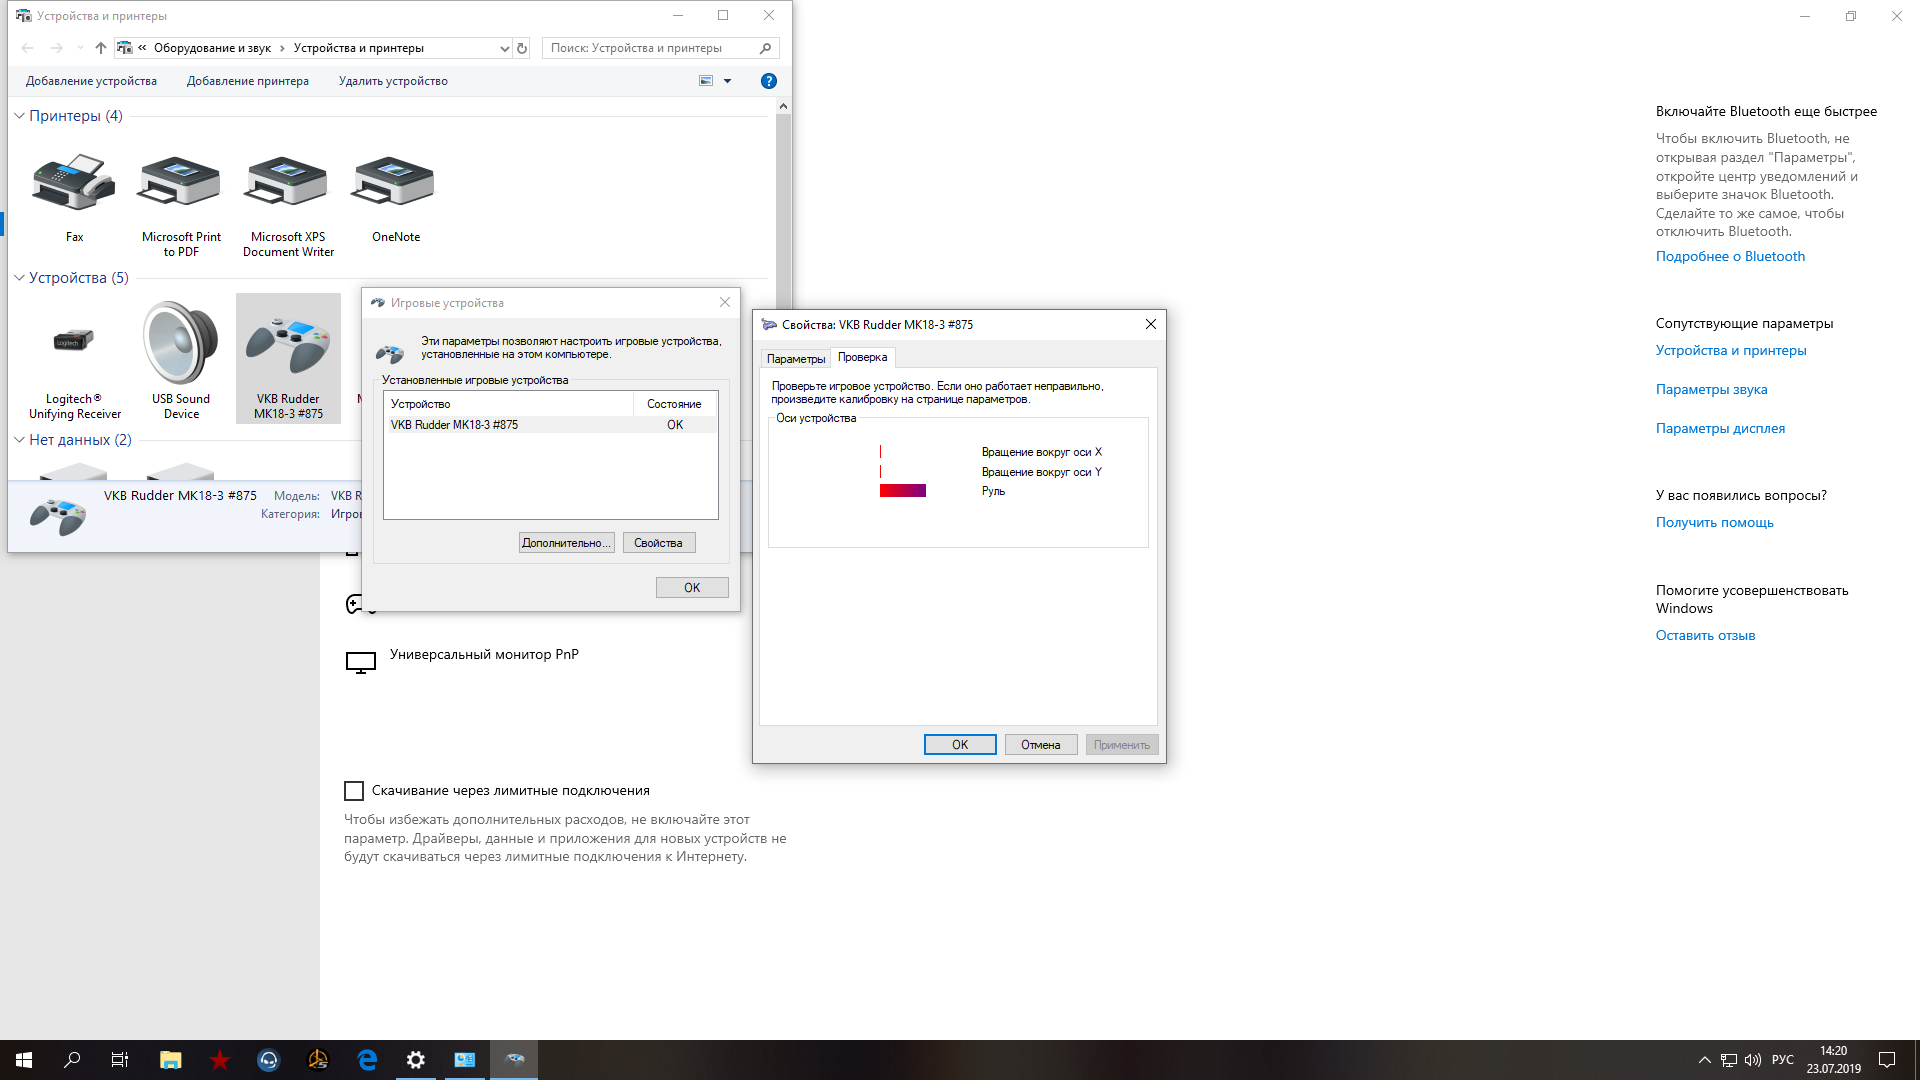Collapse the Устройства (5) group
Viewport: 1920px width, 1080px height.
(19, 278)
